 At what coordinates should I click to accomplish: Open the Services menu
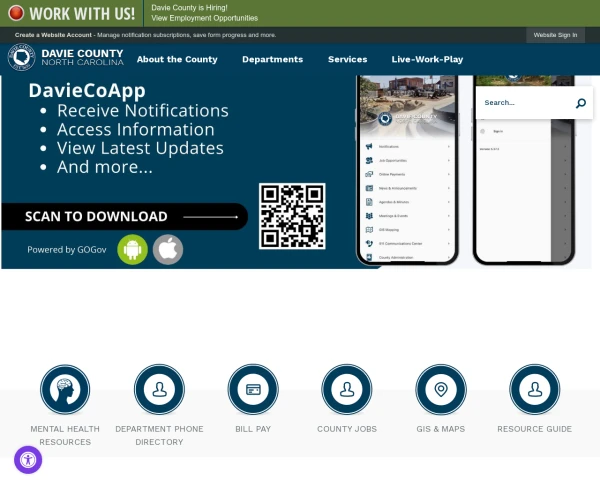[x=347, y=59]
